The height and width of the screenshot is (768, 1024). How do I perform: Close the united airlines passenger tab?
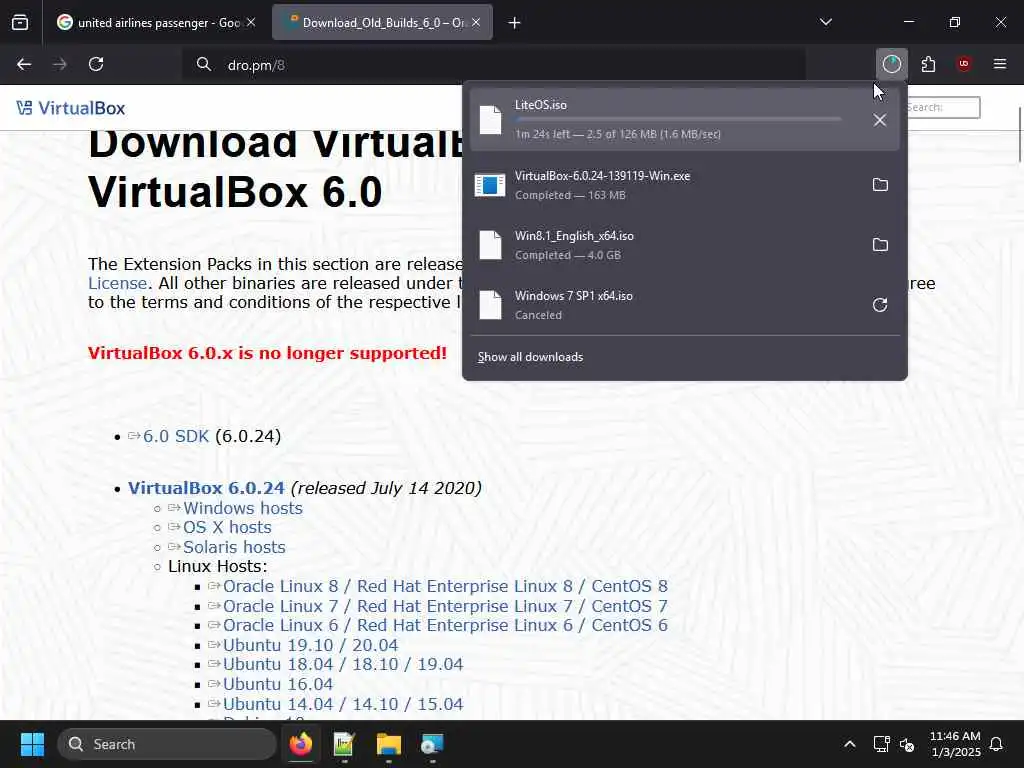[x=251, y=23]
